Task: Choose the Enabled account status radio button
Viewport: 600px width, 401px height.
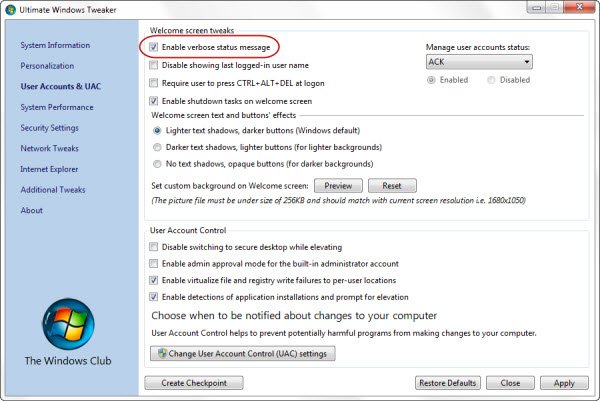Action: (x=431, y=80)
